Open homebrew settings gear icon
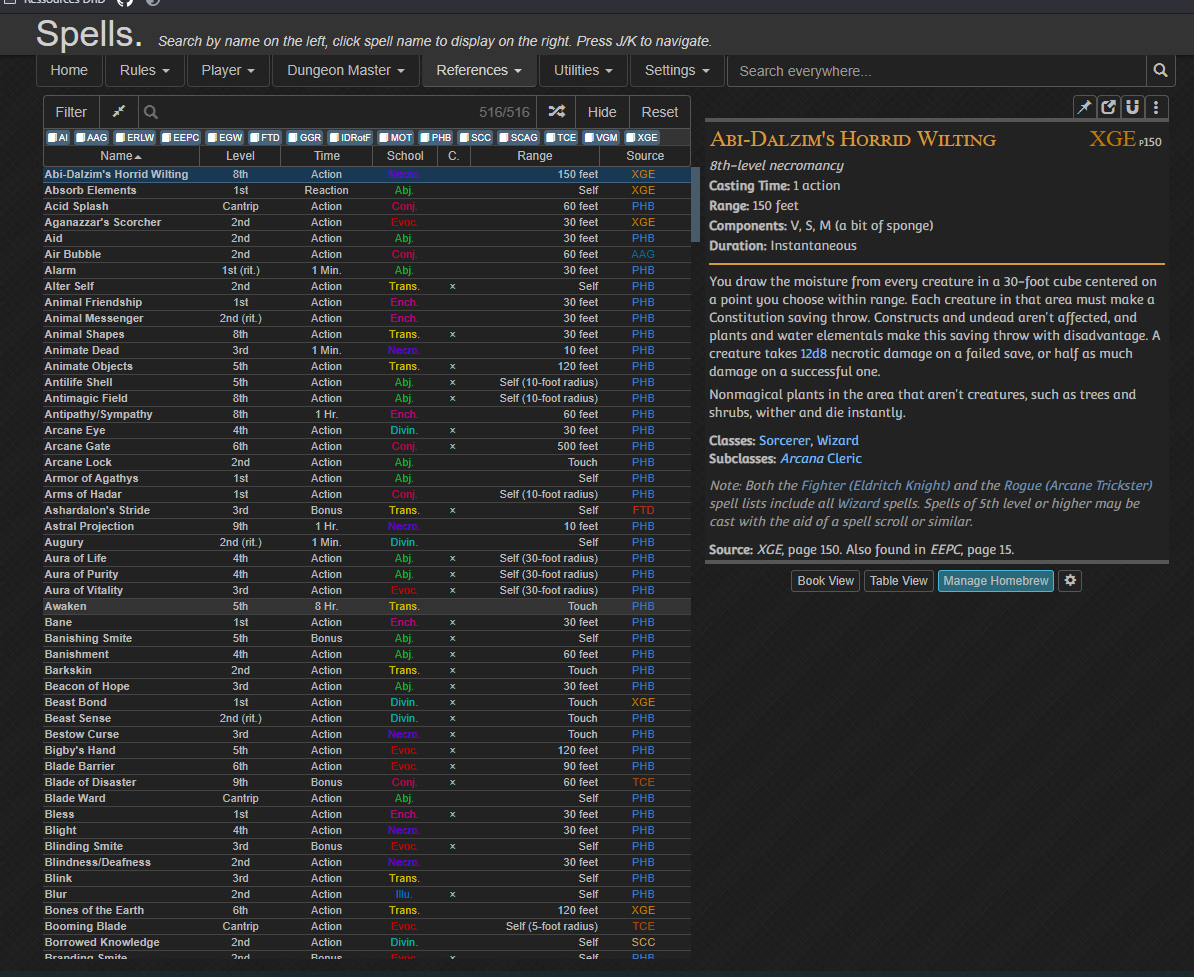 click(1070, 581)
